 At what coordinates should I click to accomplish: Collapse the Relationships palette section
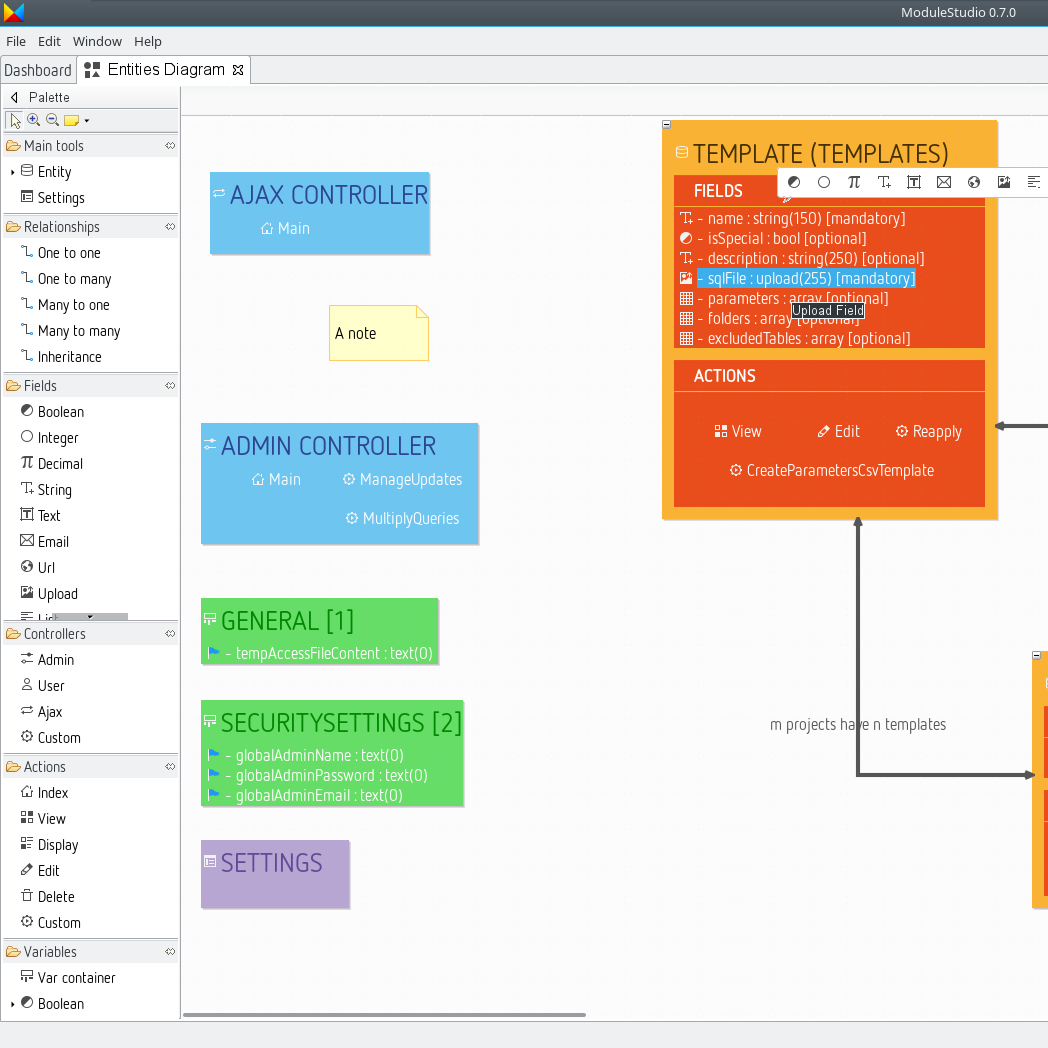(x=170, y=226)
